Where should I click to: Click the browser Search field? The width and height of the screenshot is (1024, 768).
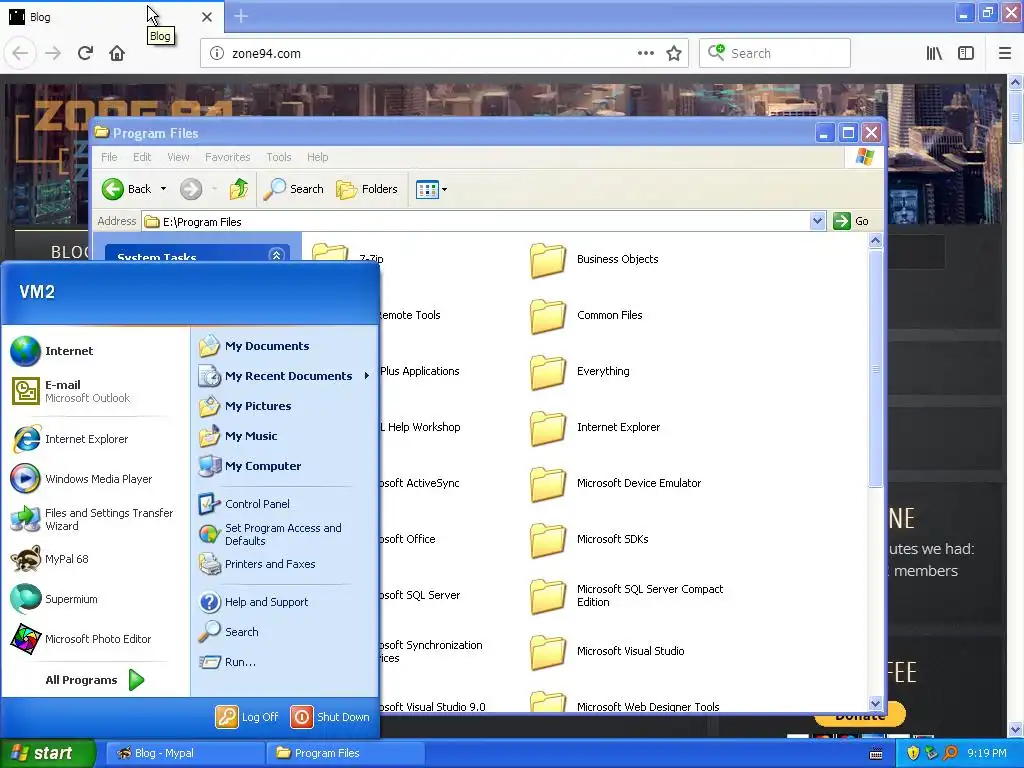pyautogui.click(x=775, y=53)
